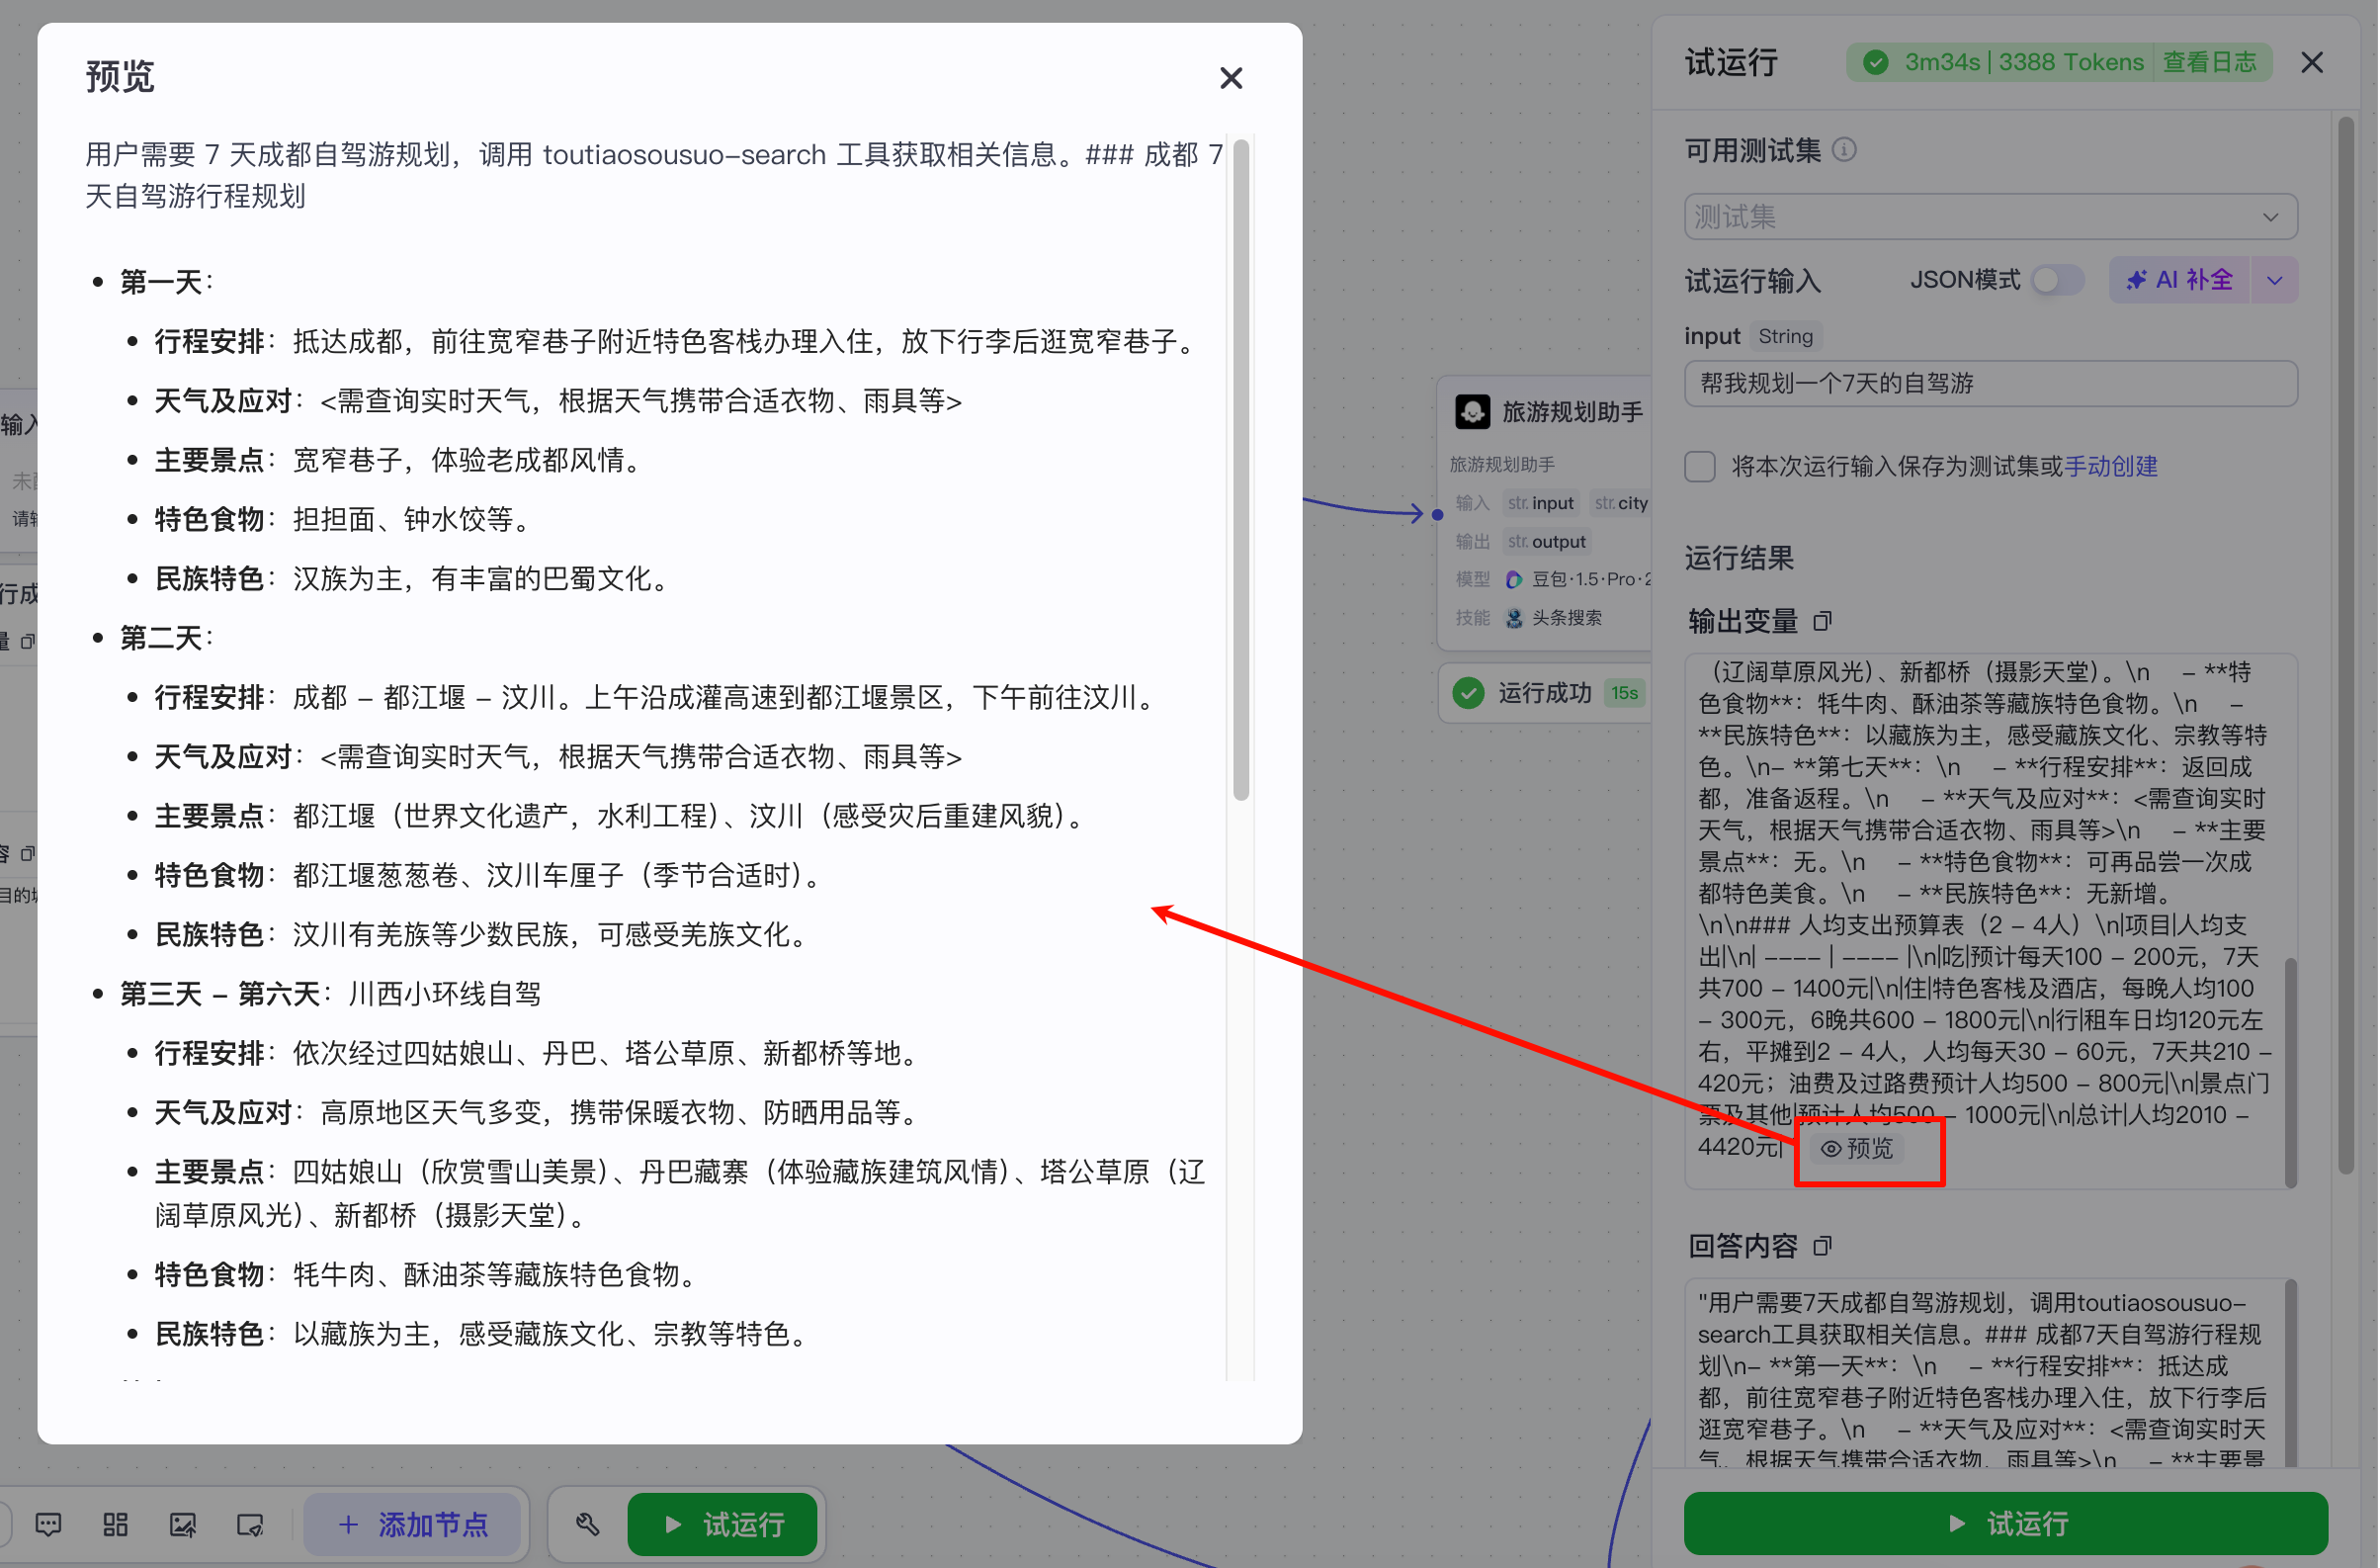
Task: Copy the 输出变量 content with copy icon
Action: (x=1822, y=621)
